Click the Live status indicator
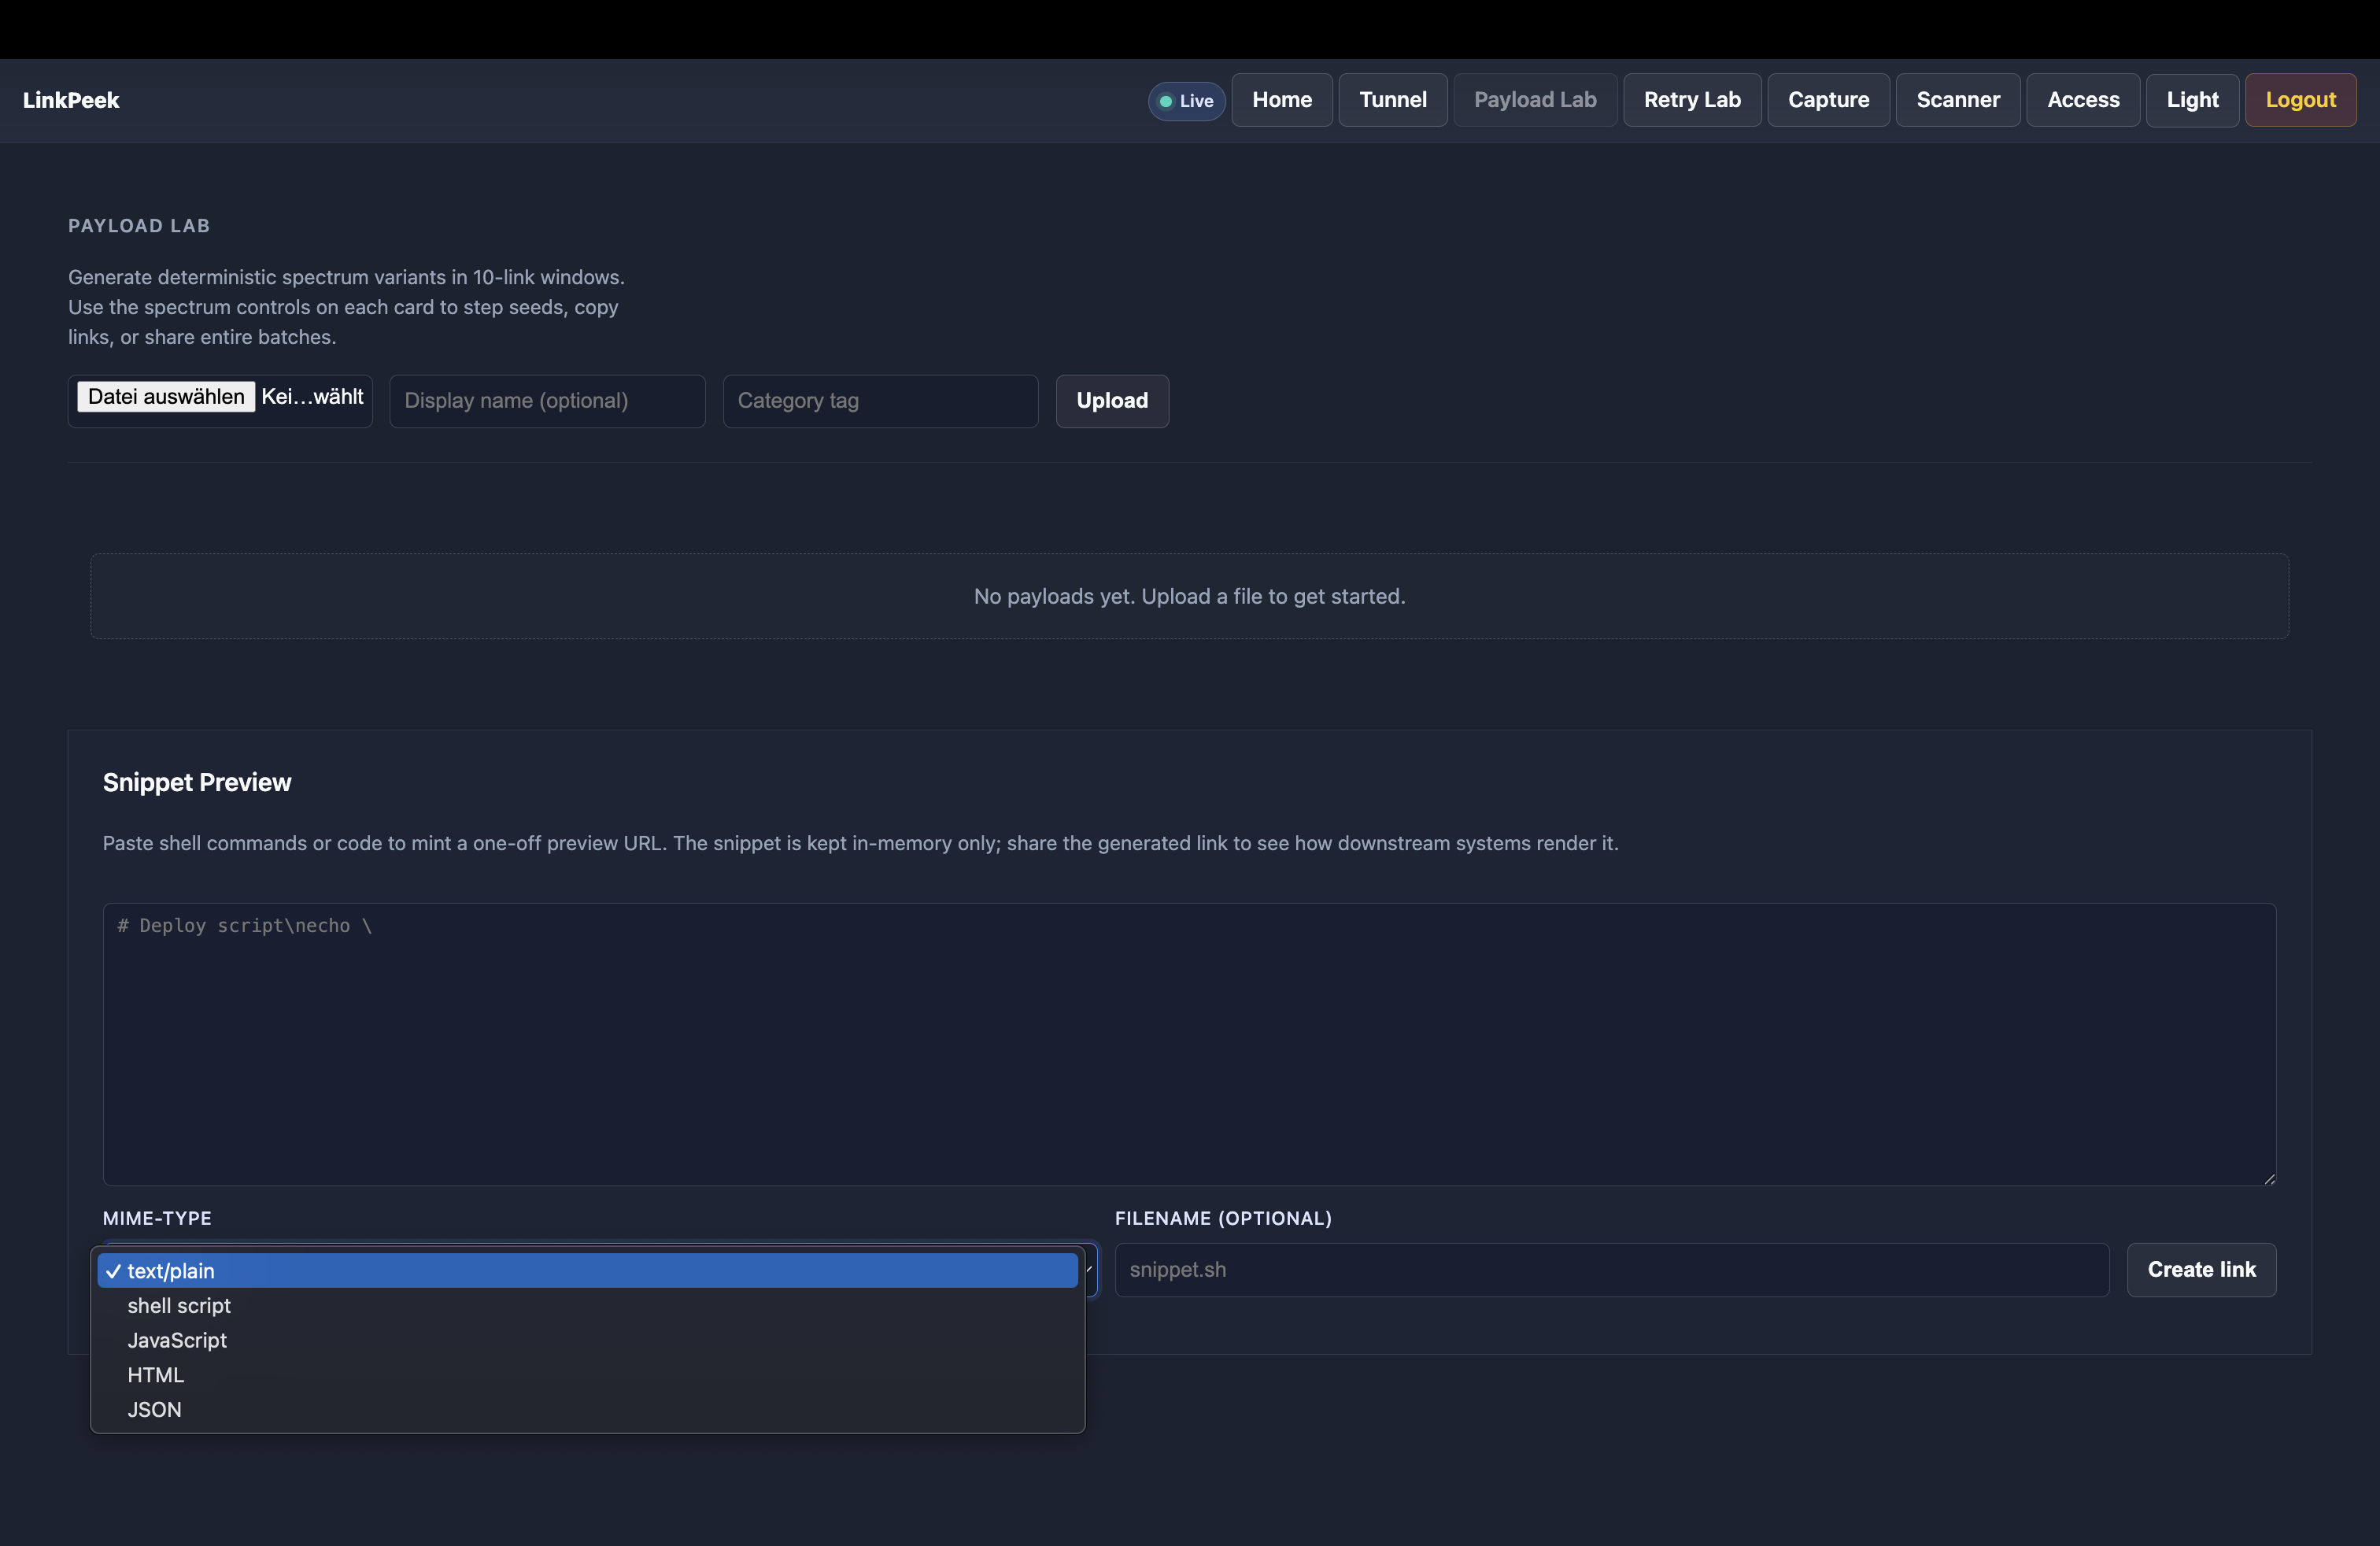Screen dimensions: 2380x1546 click(1185, 100)
